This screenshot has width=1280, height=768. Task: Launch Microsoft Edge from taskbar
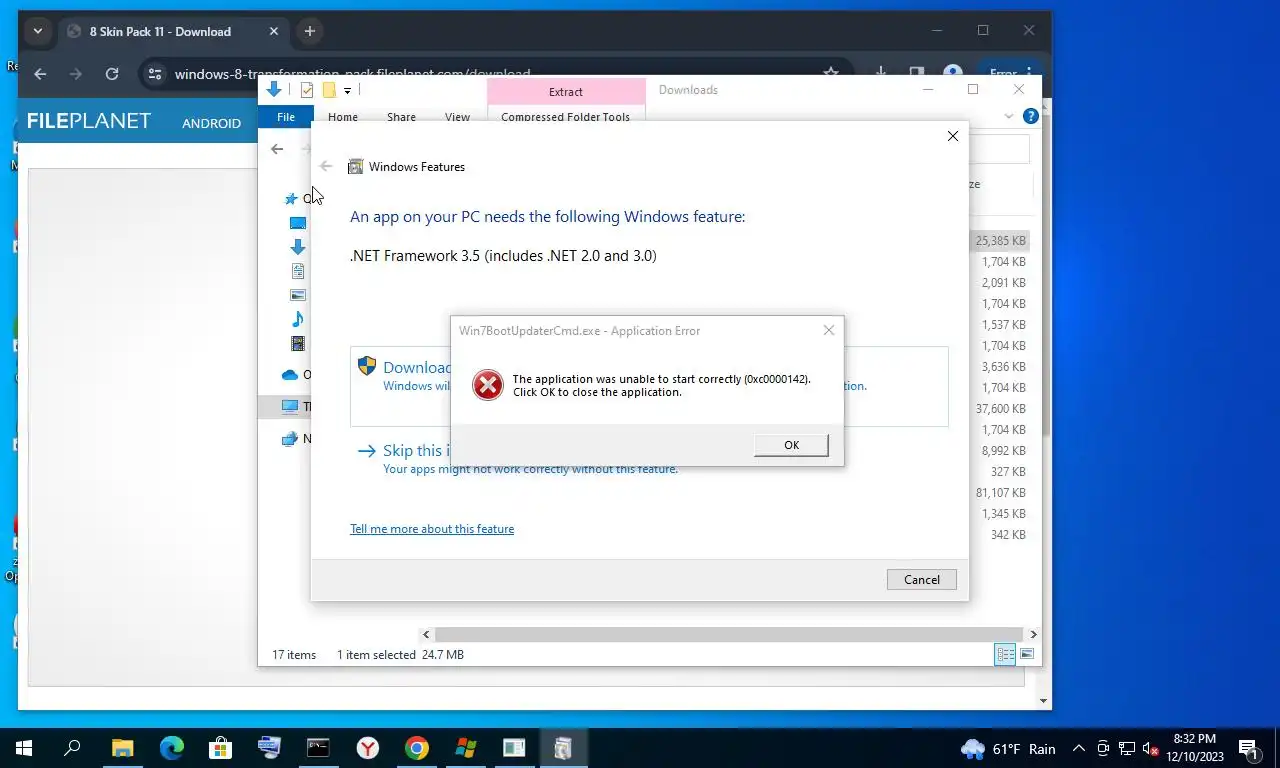pyautogui.click(x=171, y=748)
